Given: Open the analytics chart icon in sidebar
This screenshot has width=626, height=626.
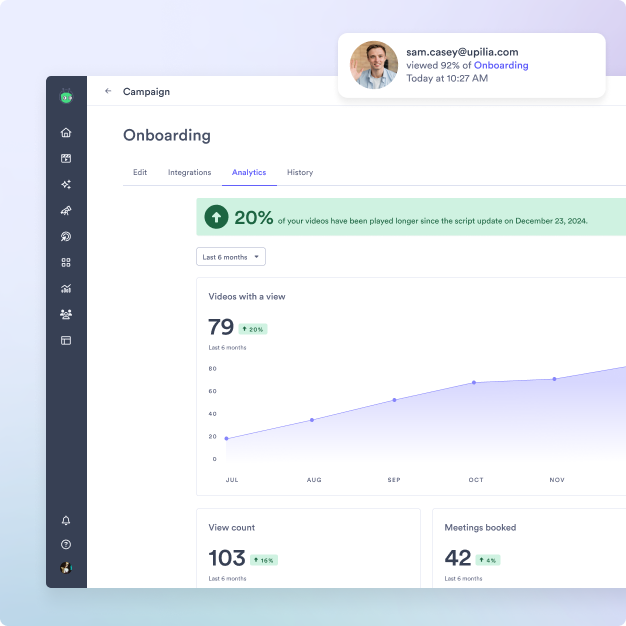Looking at the screenshot, I should [66, 289].
